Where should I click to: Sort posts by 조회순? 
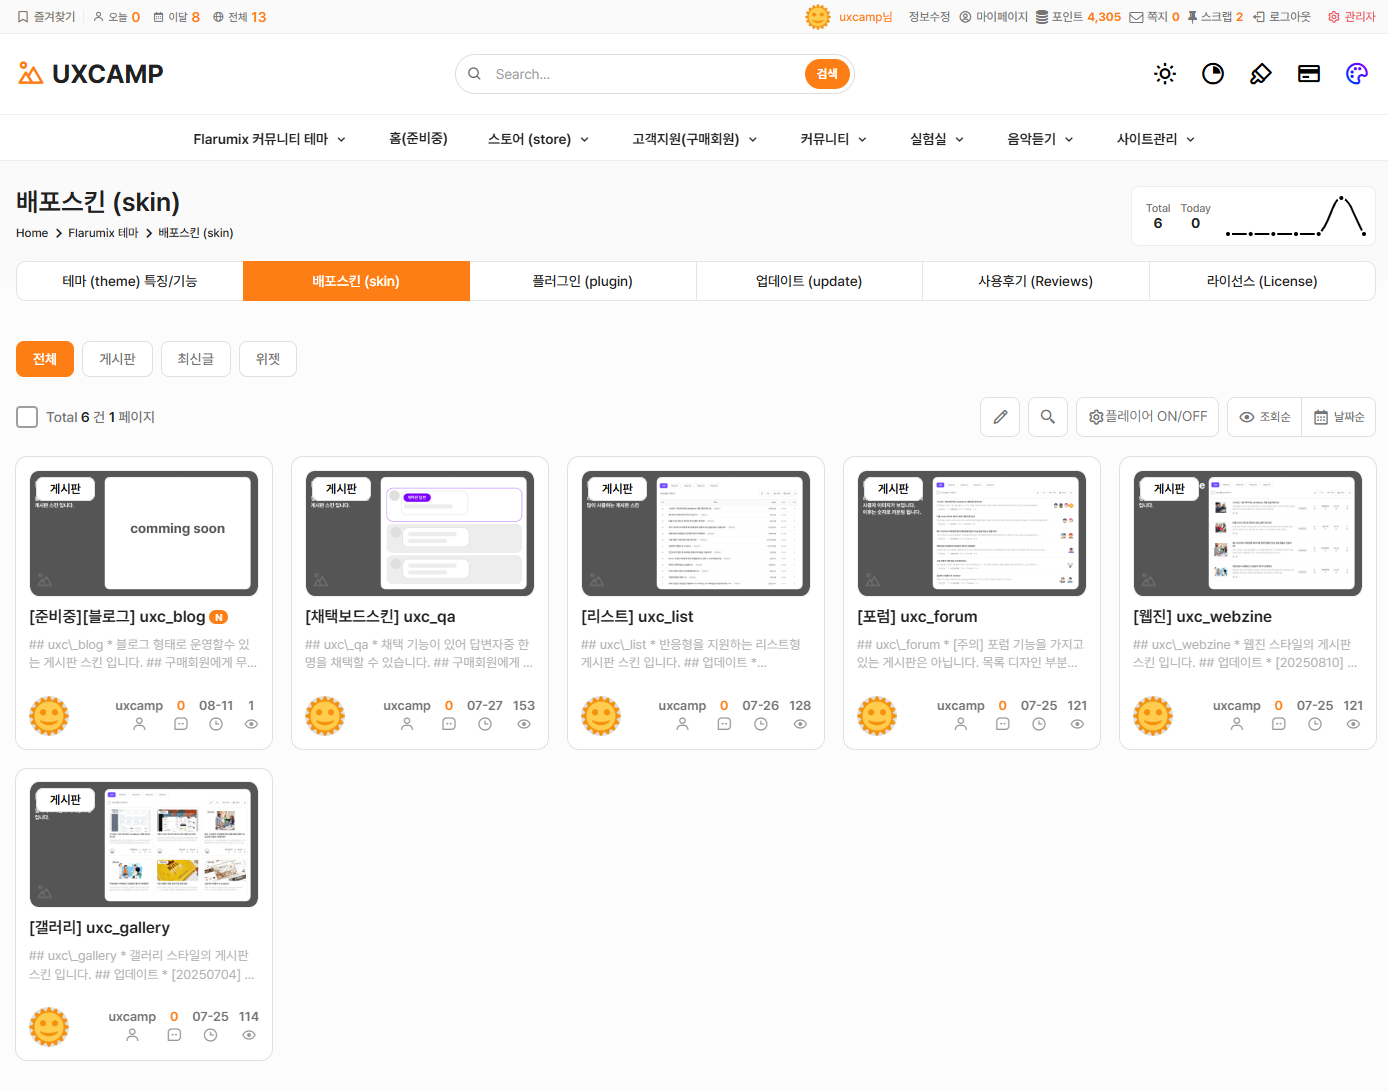(1265, 417)
